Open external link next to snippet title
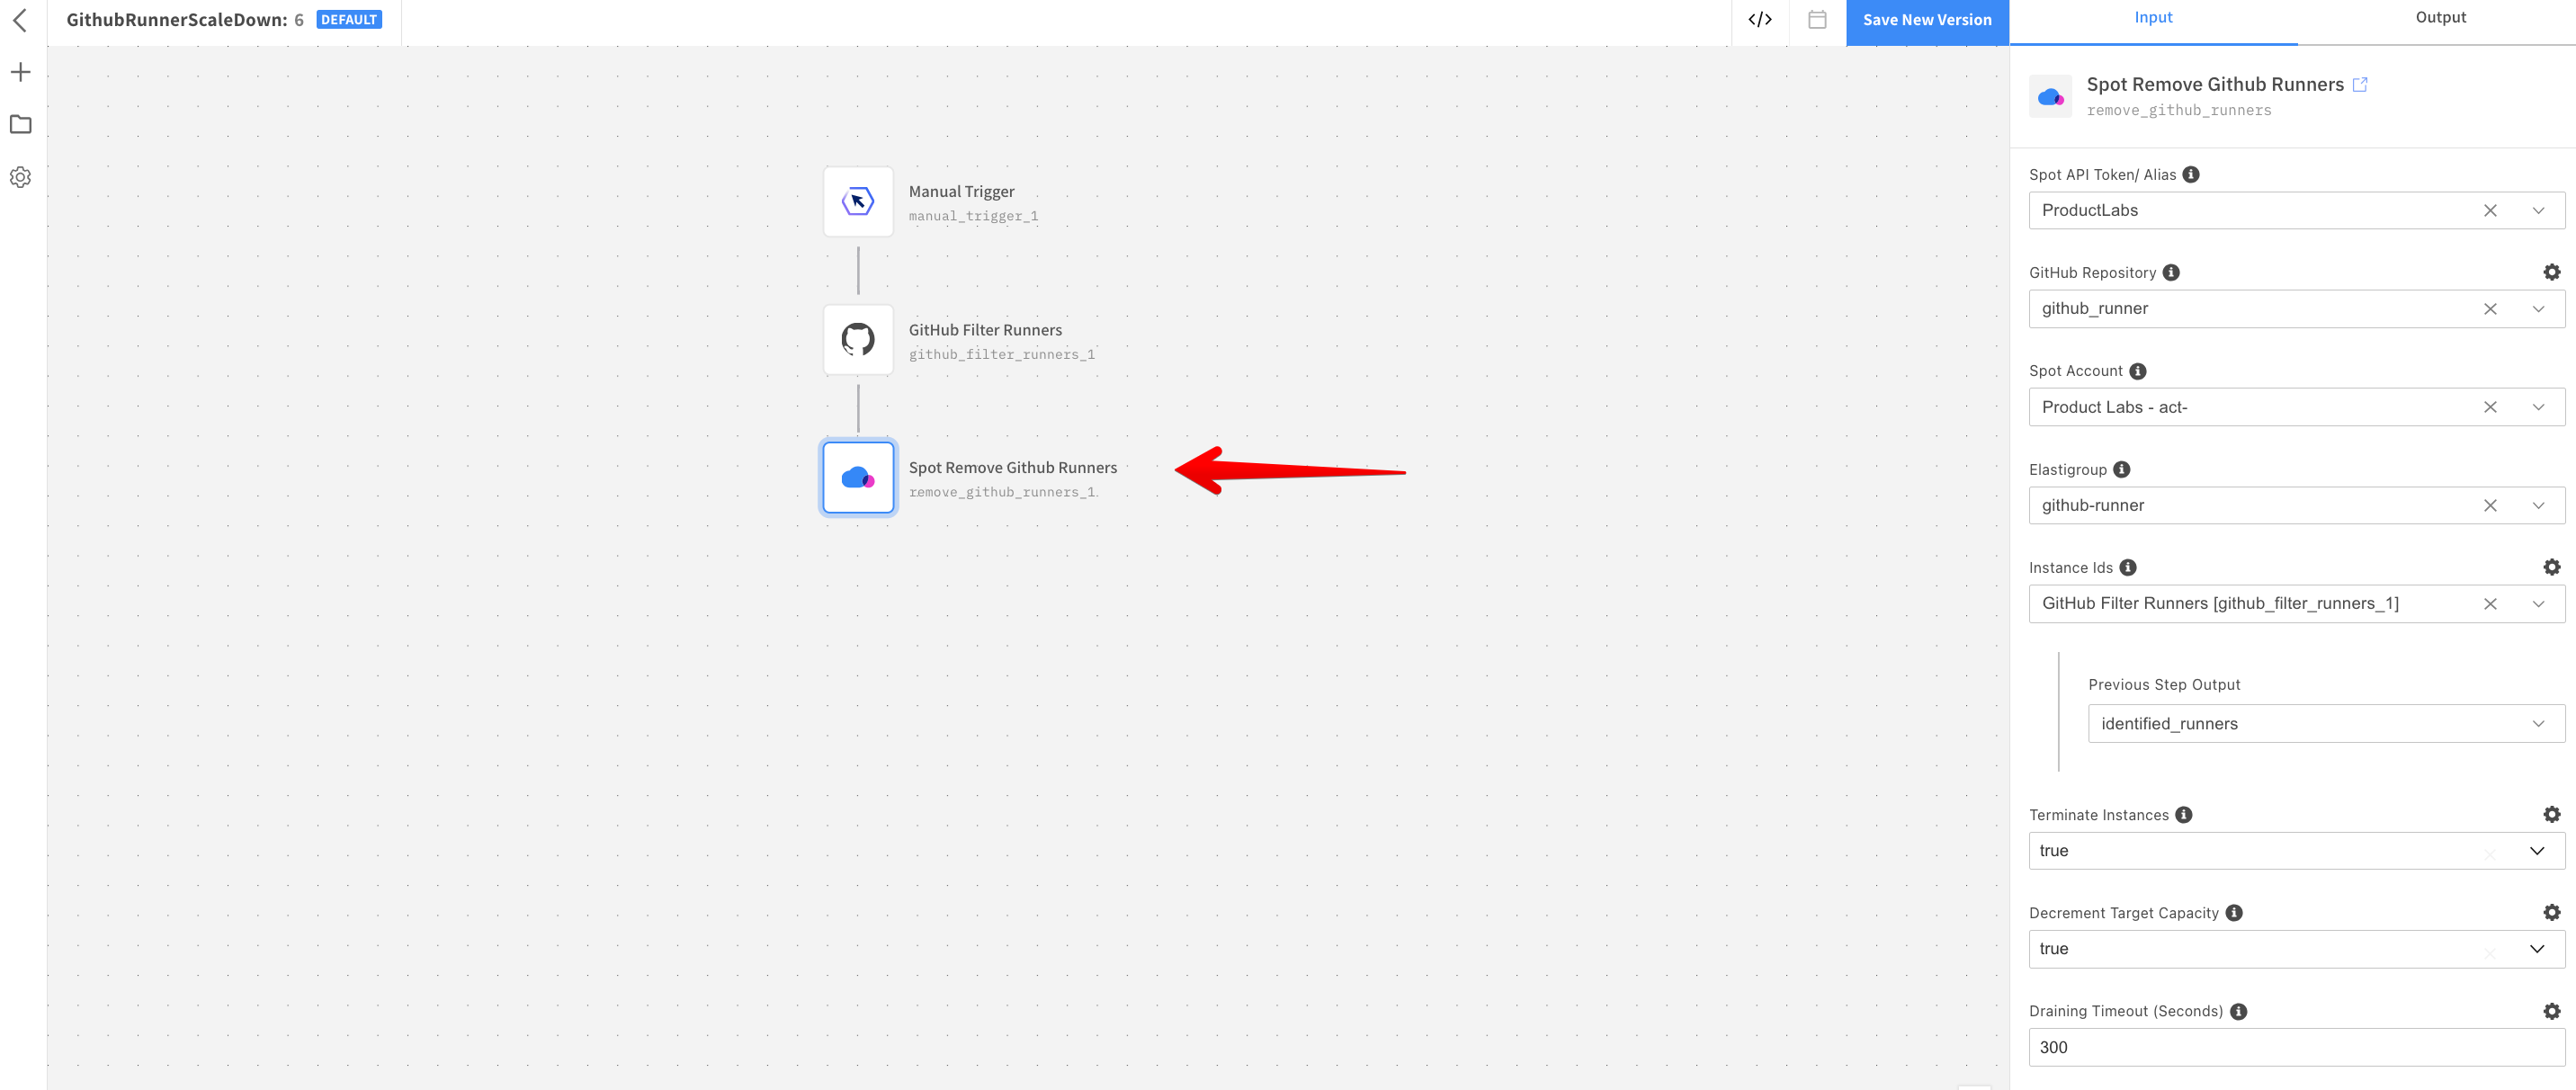 pyautogui.click(x=2360, y=85)
